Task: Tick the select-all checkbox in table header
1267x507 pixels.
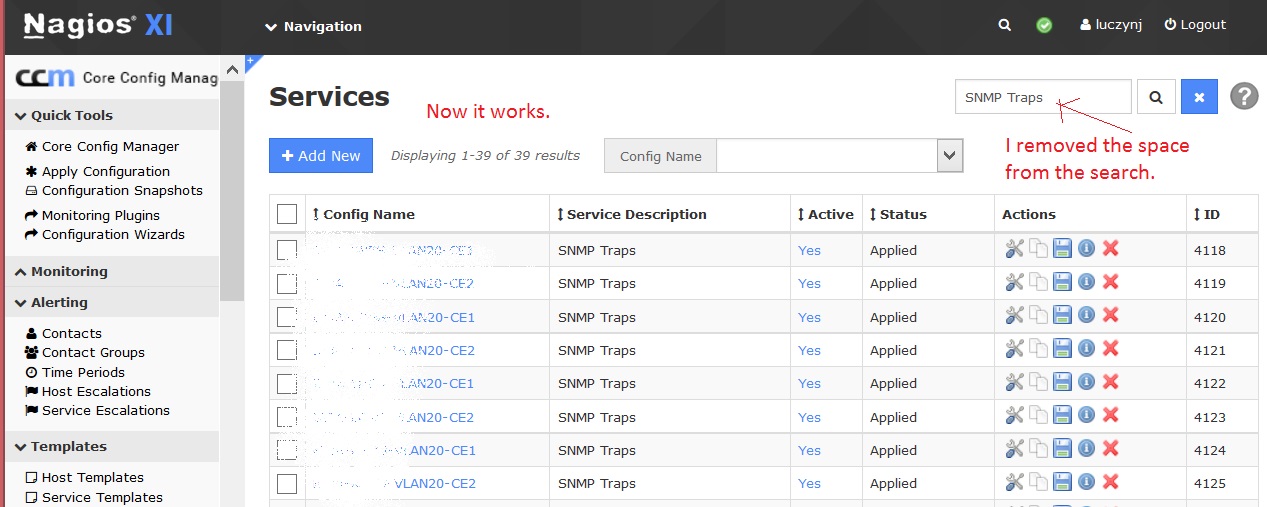Action: (x=287, y=214)
